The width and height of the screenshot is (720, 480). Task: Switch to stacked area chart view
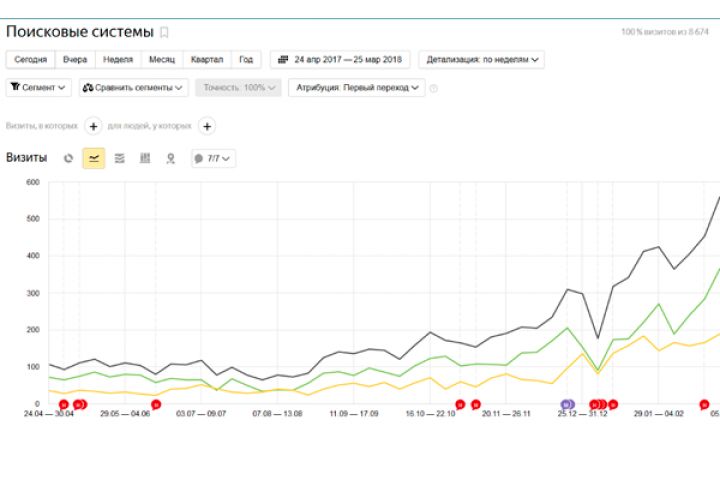coord(120,158)
